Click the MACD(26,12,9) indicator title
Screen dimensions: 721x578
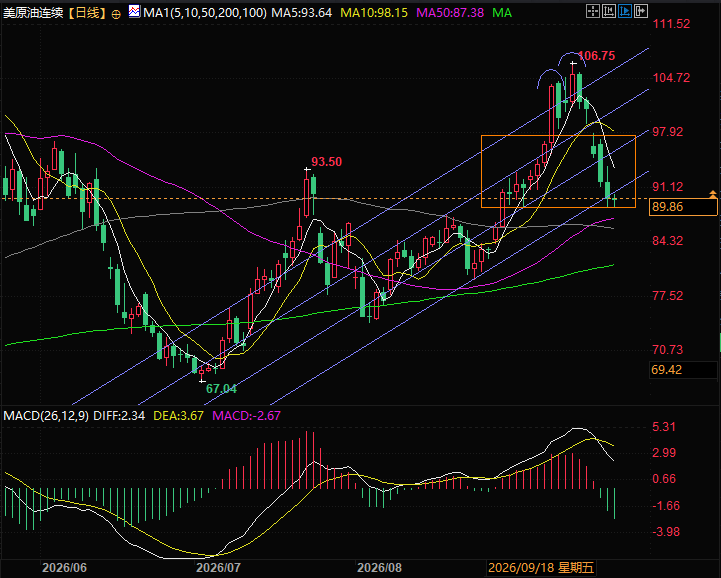(x=46, y=416)
